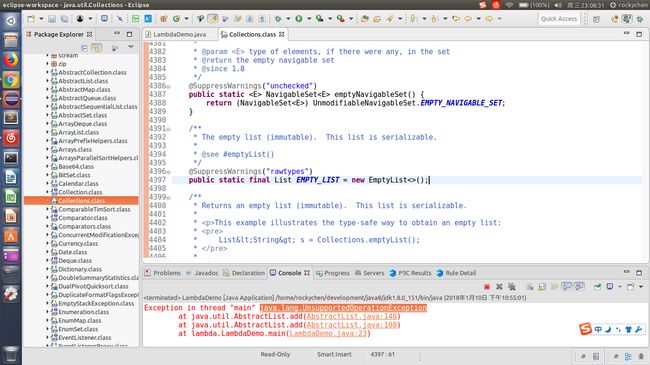This screenshot has width=650, height=365.
Task: Click the Run Last Tool icon
Action: (x=320, y=19)
